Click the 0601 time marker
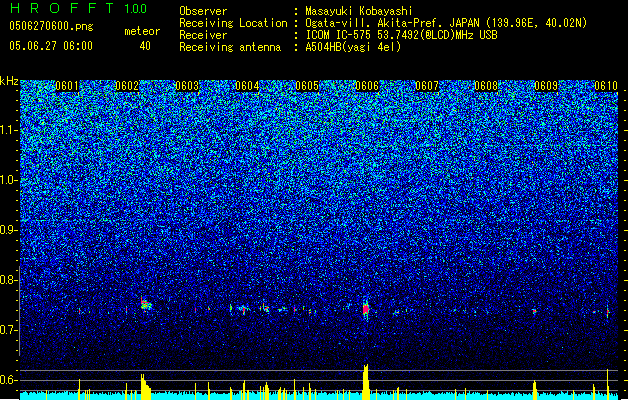The image size is (629, 400). point(67,86)
